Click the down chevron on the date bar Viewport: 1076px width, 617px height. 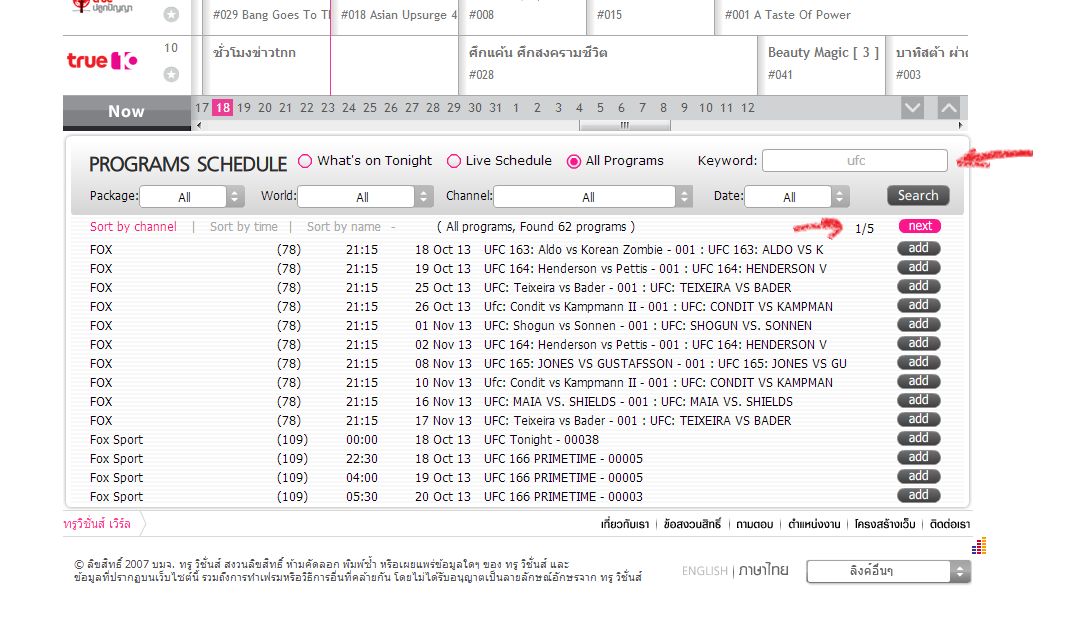point(912,108)
